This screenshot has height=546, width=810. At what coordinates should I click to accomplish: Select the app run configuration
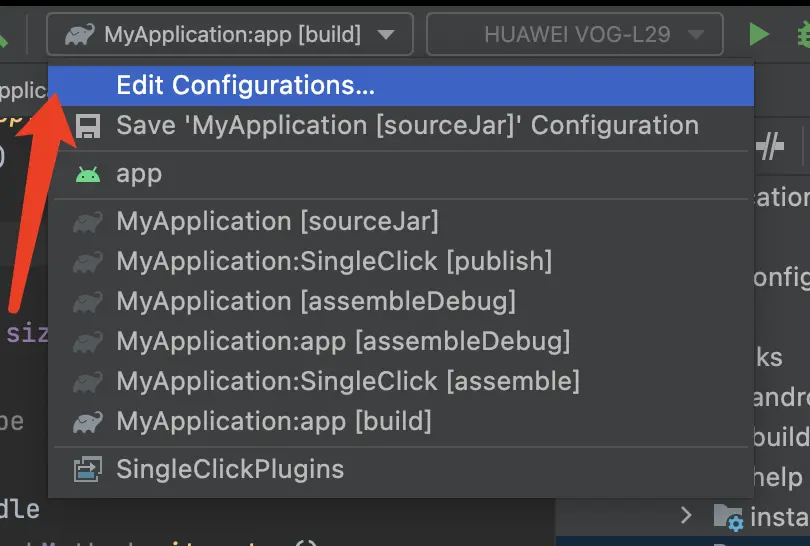click(x=139, y=174)
